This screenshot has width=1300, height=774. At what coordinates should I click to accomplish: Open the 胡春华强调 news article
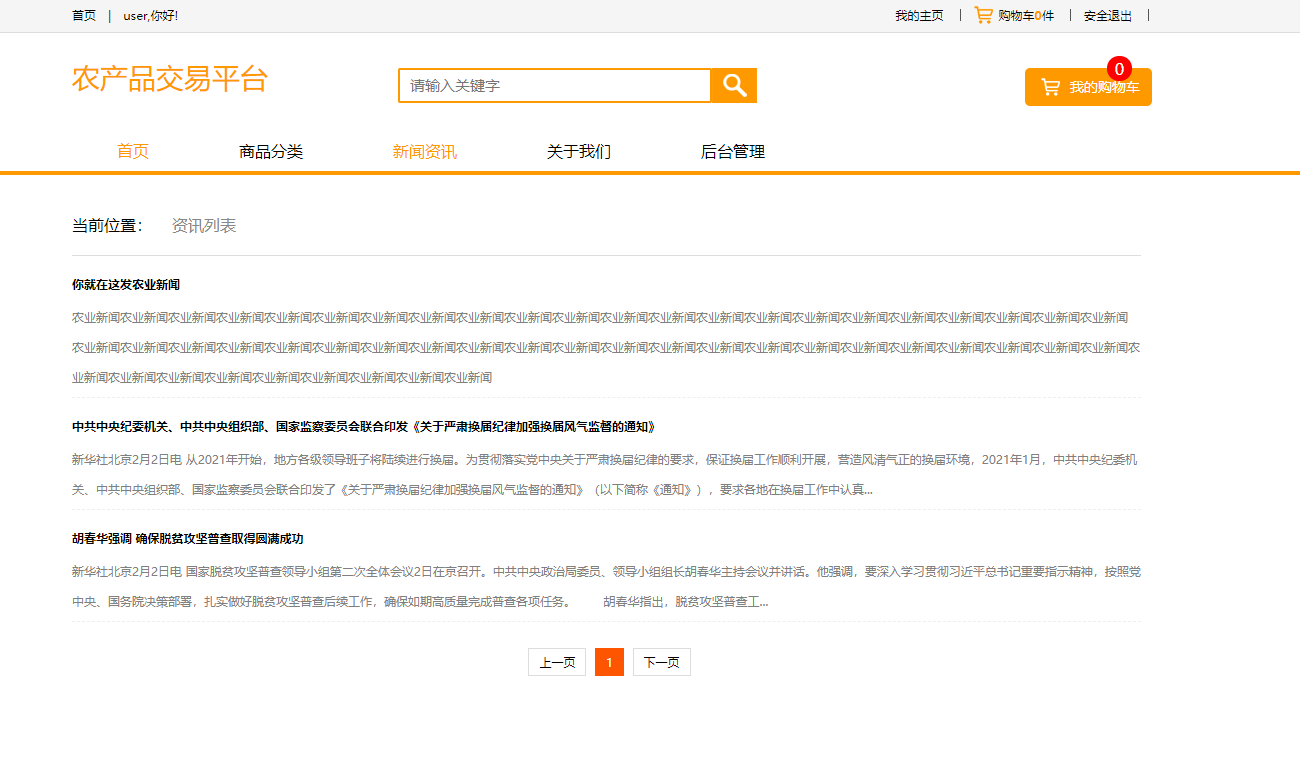coord(187,538)
